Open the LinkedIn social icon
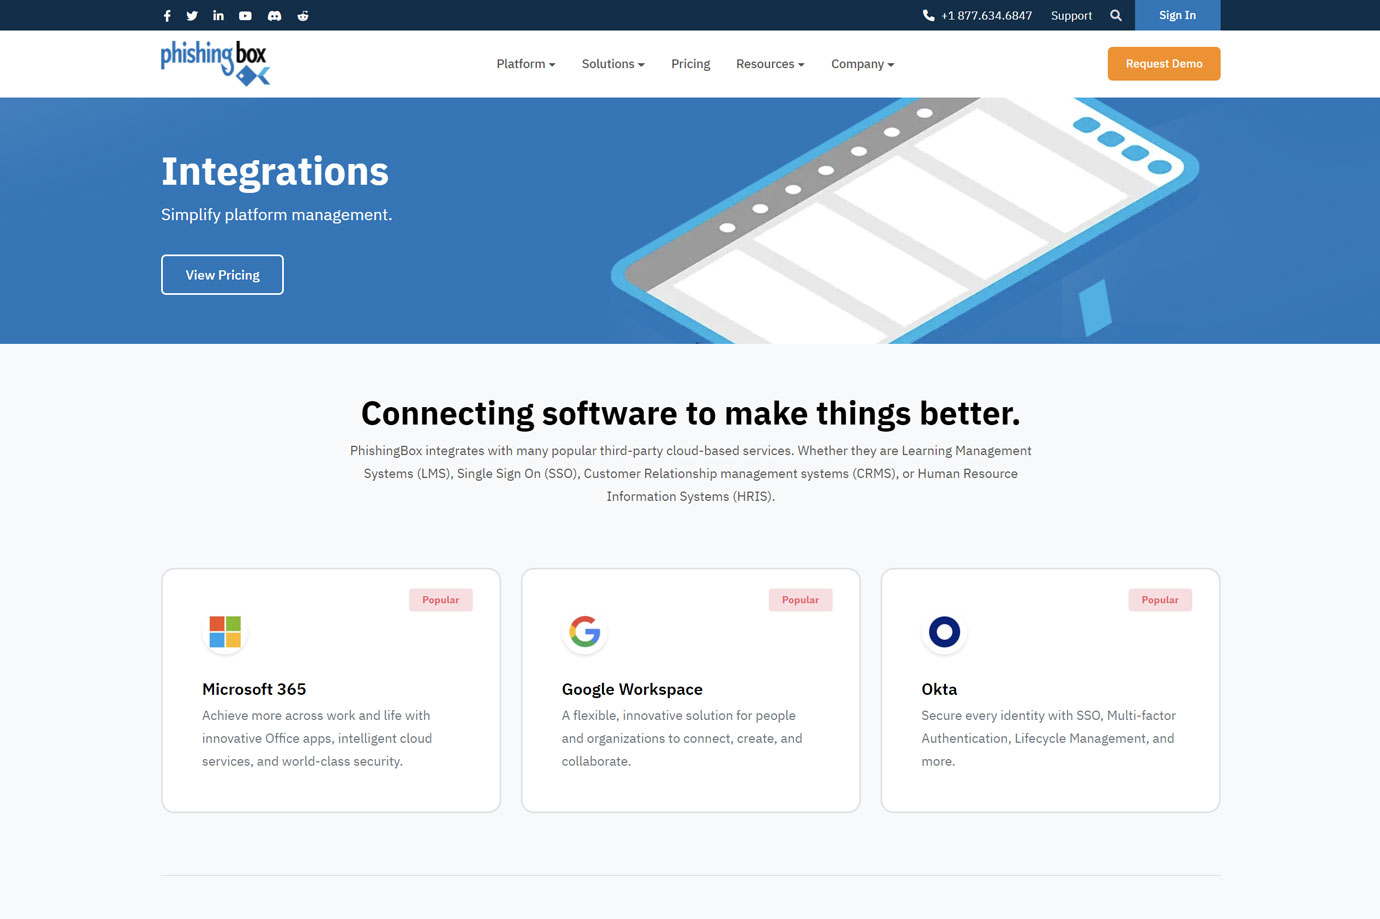Viewport: 1380px width, 919px height. point(218,15)
